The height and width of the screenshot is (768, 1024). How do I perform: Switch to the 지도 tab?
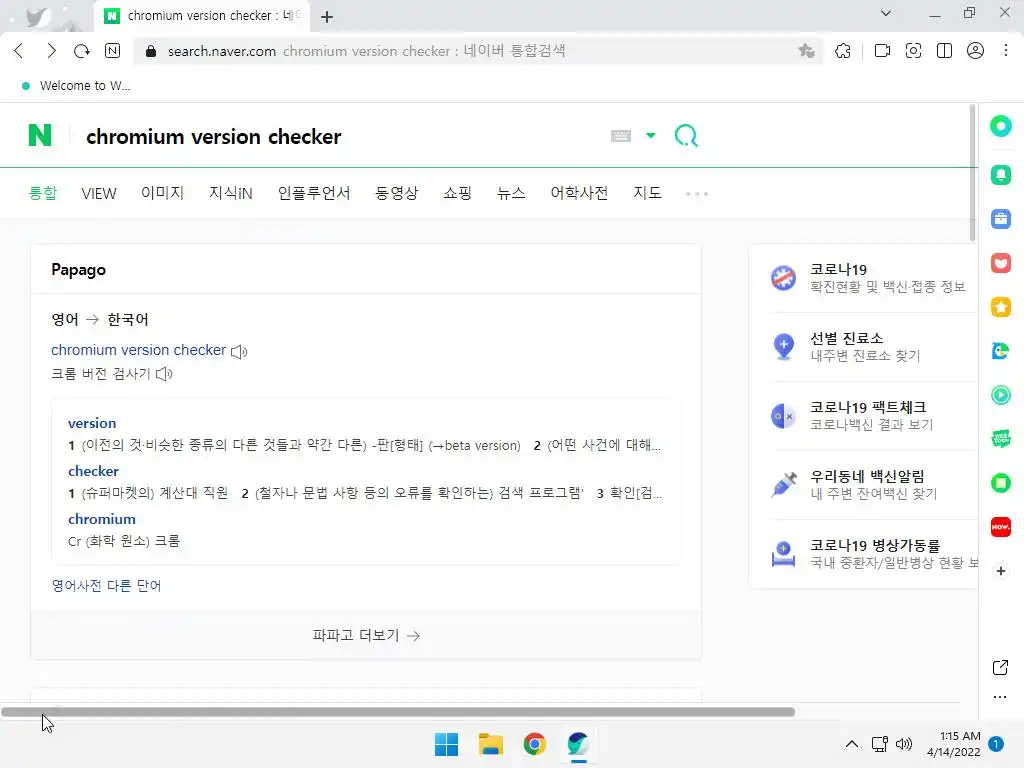click(647, 193)
